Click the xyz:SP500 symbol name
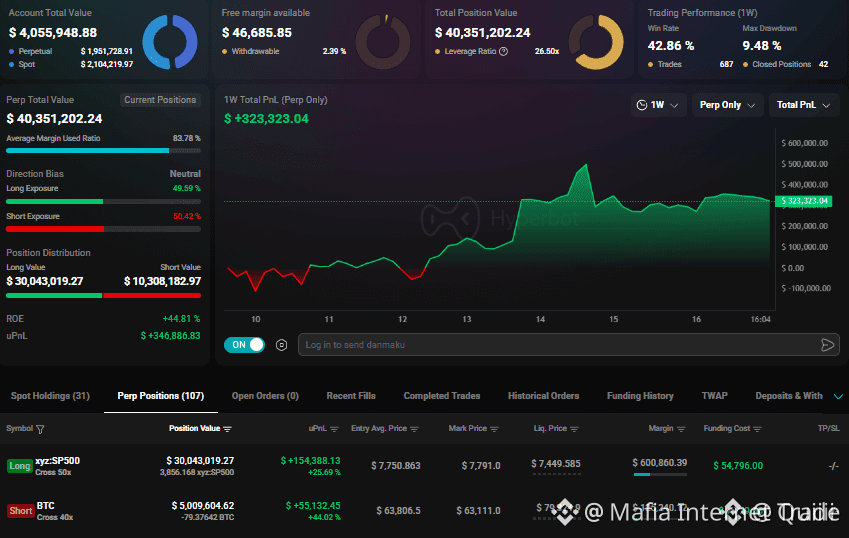Image resolution: width=849 pixels, height=538 pixels. [x=57, y=461]
